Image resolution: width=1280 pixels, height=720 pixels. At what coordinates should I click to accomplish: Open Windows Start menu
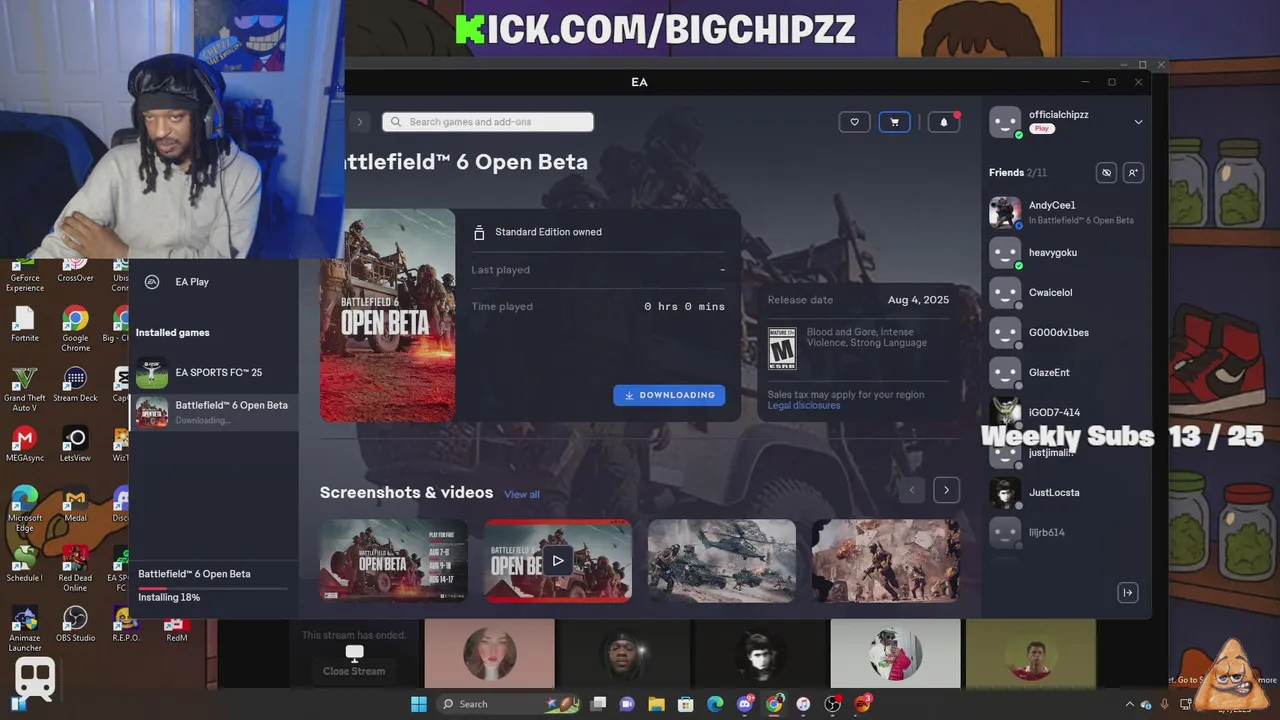(x=419, y=704)
